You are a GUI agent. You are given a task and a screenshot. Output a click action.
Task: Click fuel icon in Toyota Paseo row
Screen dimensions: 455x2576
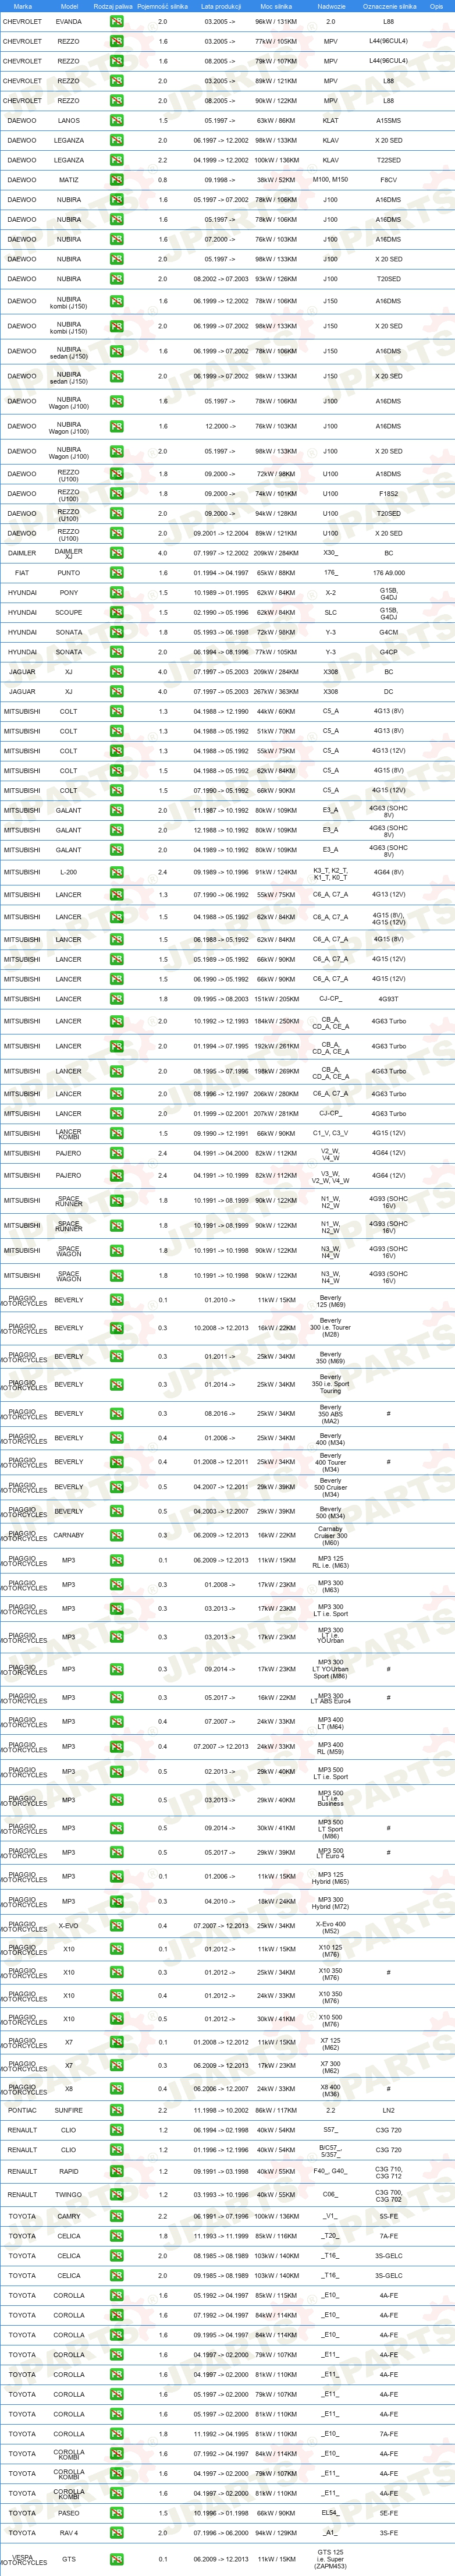click(x=116, y=2513)
